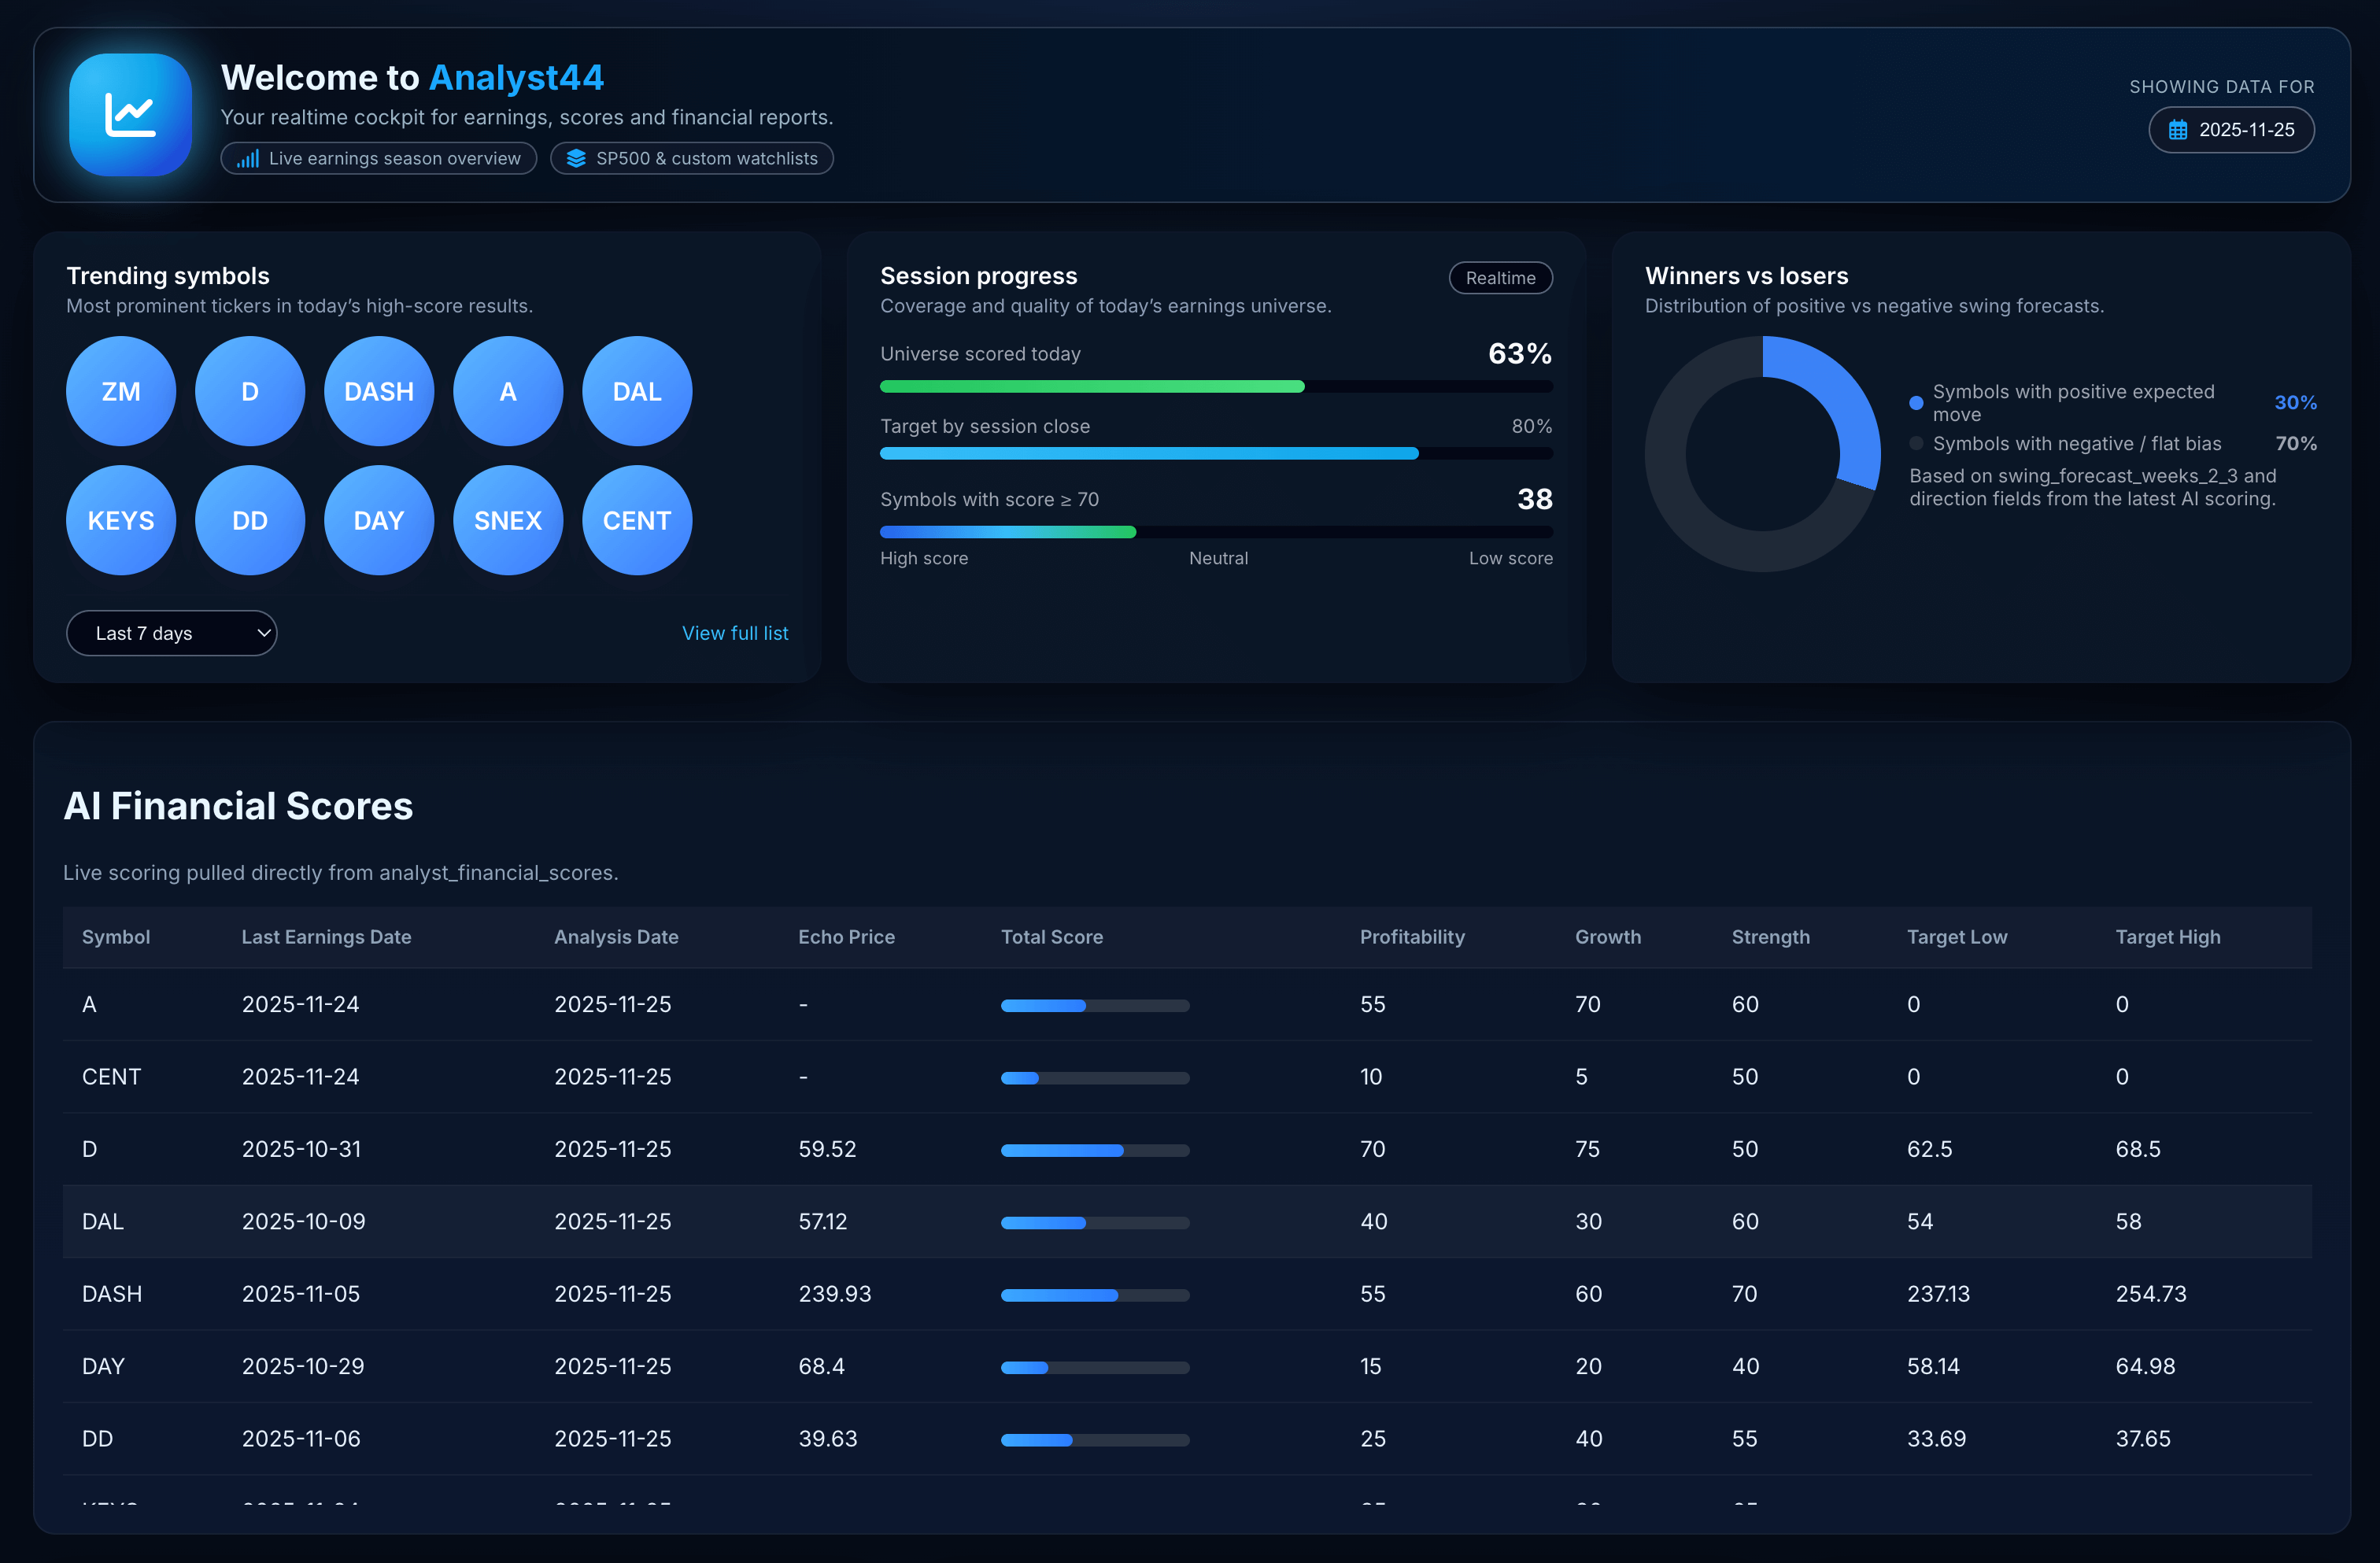Click the Universe scored today progress bar
Screen dimensions: 2380x1563
click(x=1215, y=386)
